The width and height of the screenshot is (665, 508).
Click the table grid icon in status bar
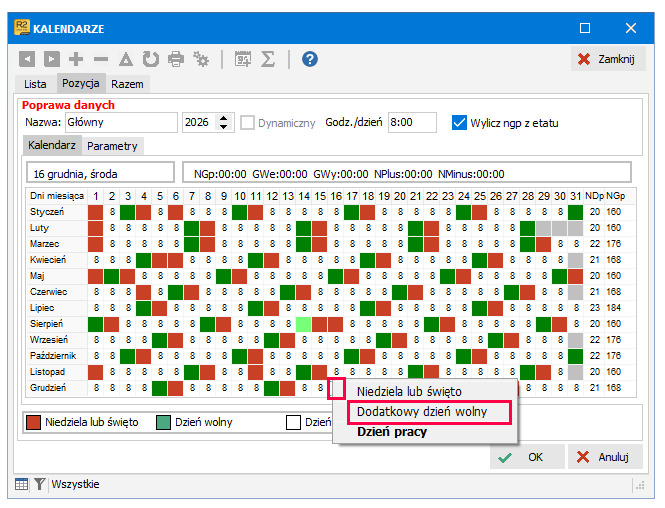click(21, 484)
